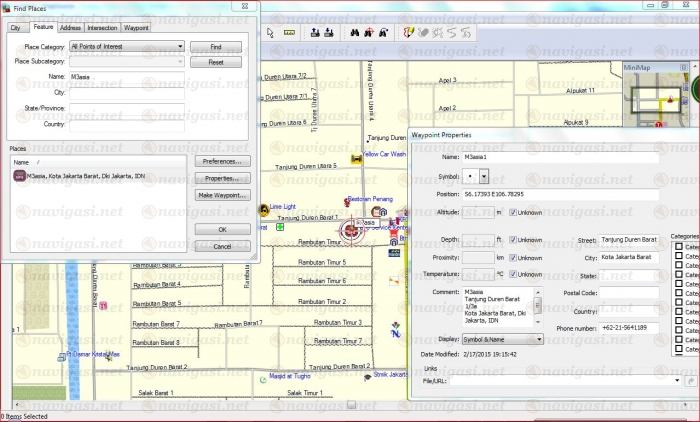Switch to the Intersection tab

click(x=102, y=28)
